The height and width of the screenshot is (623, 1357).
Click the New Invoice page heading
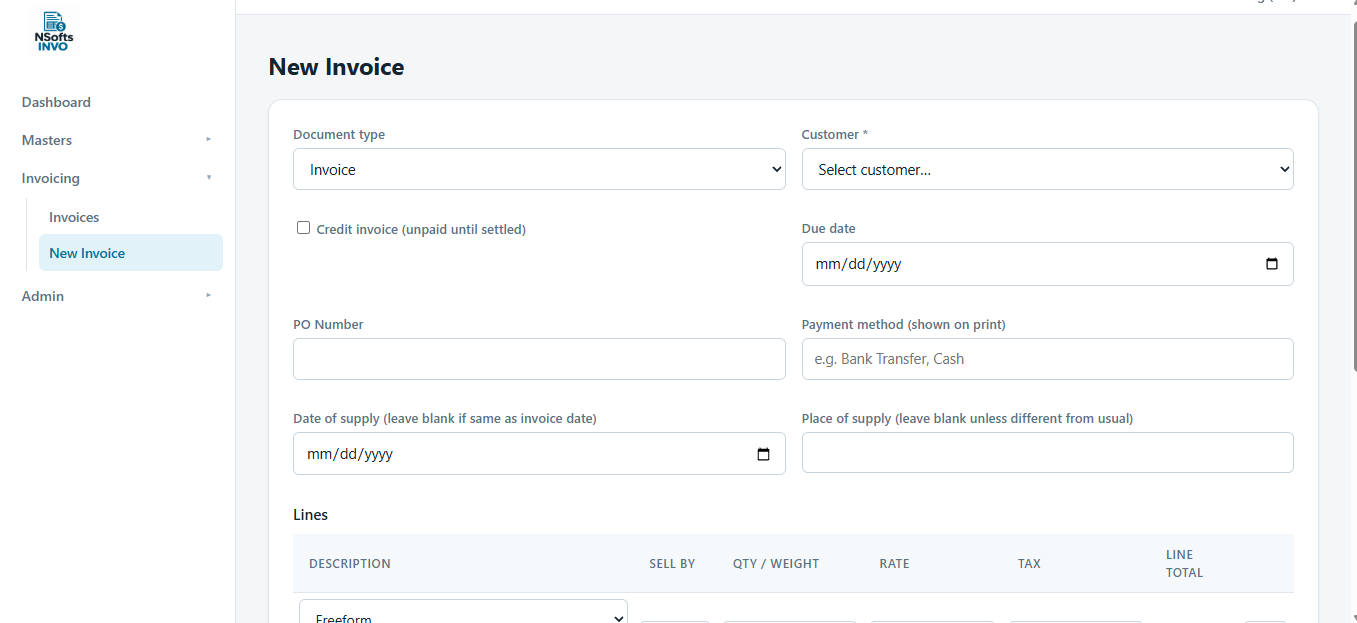pyautogui.click(x=336, y=67)
